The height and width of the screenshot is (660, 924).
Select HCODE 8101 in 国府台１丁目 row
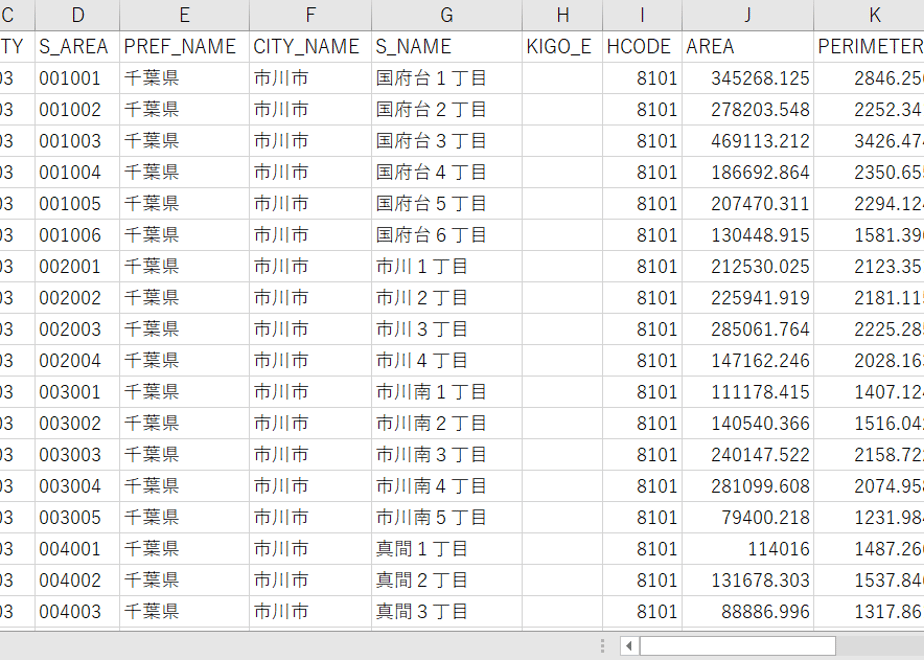point(642,78)
